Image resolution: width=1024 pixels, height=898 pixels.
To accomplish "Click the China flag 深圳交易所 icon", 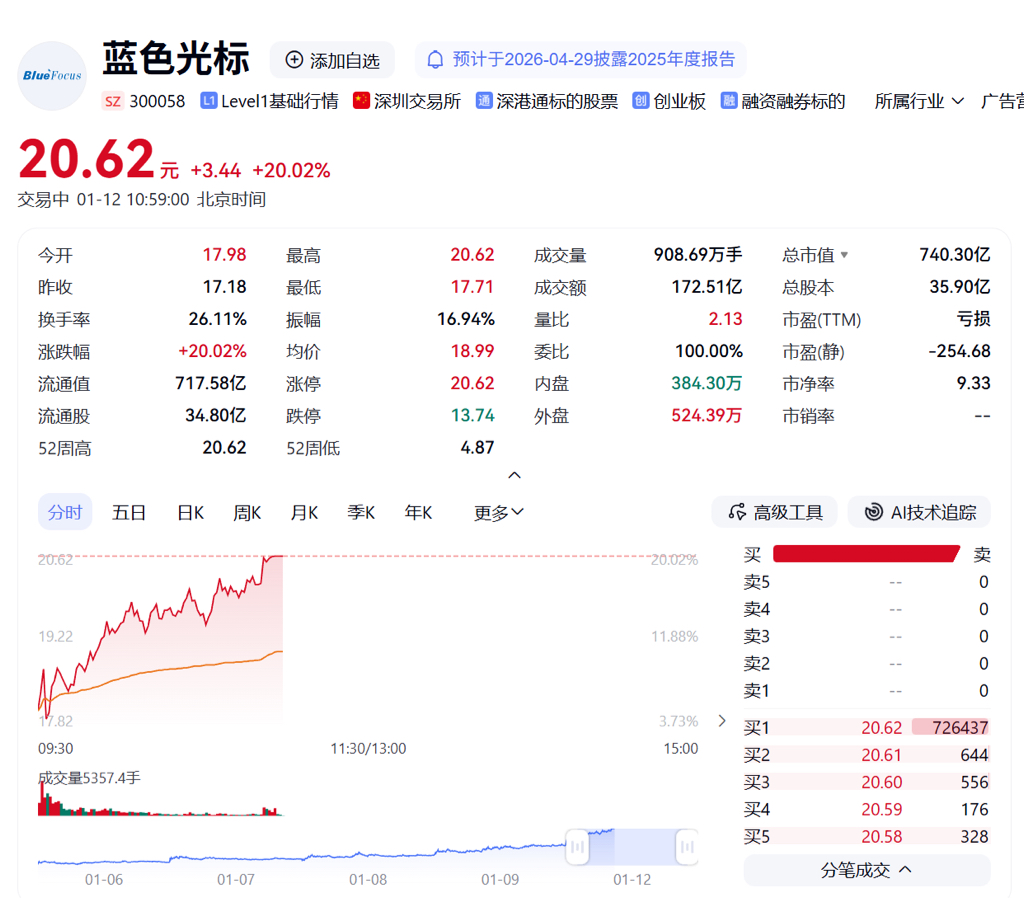I will (361, 101).
